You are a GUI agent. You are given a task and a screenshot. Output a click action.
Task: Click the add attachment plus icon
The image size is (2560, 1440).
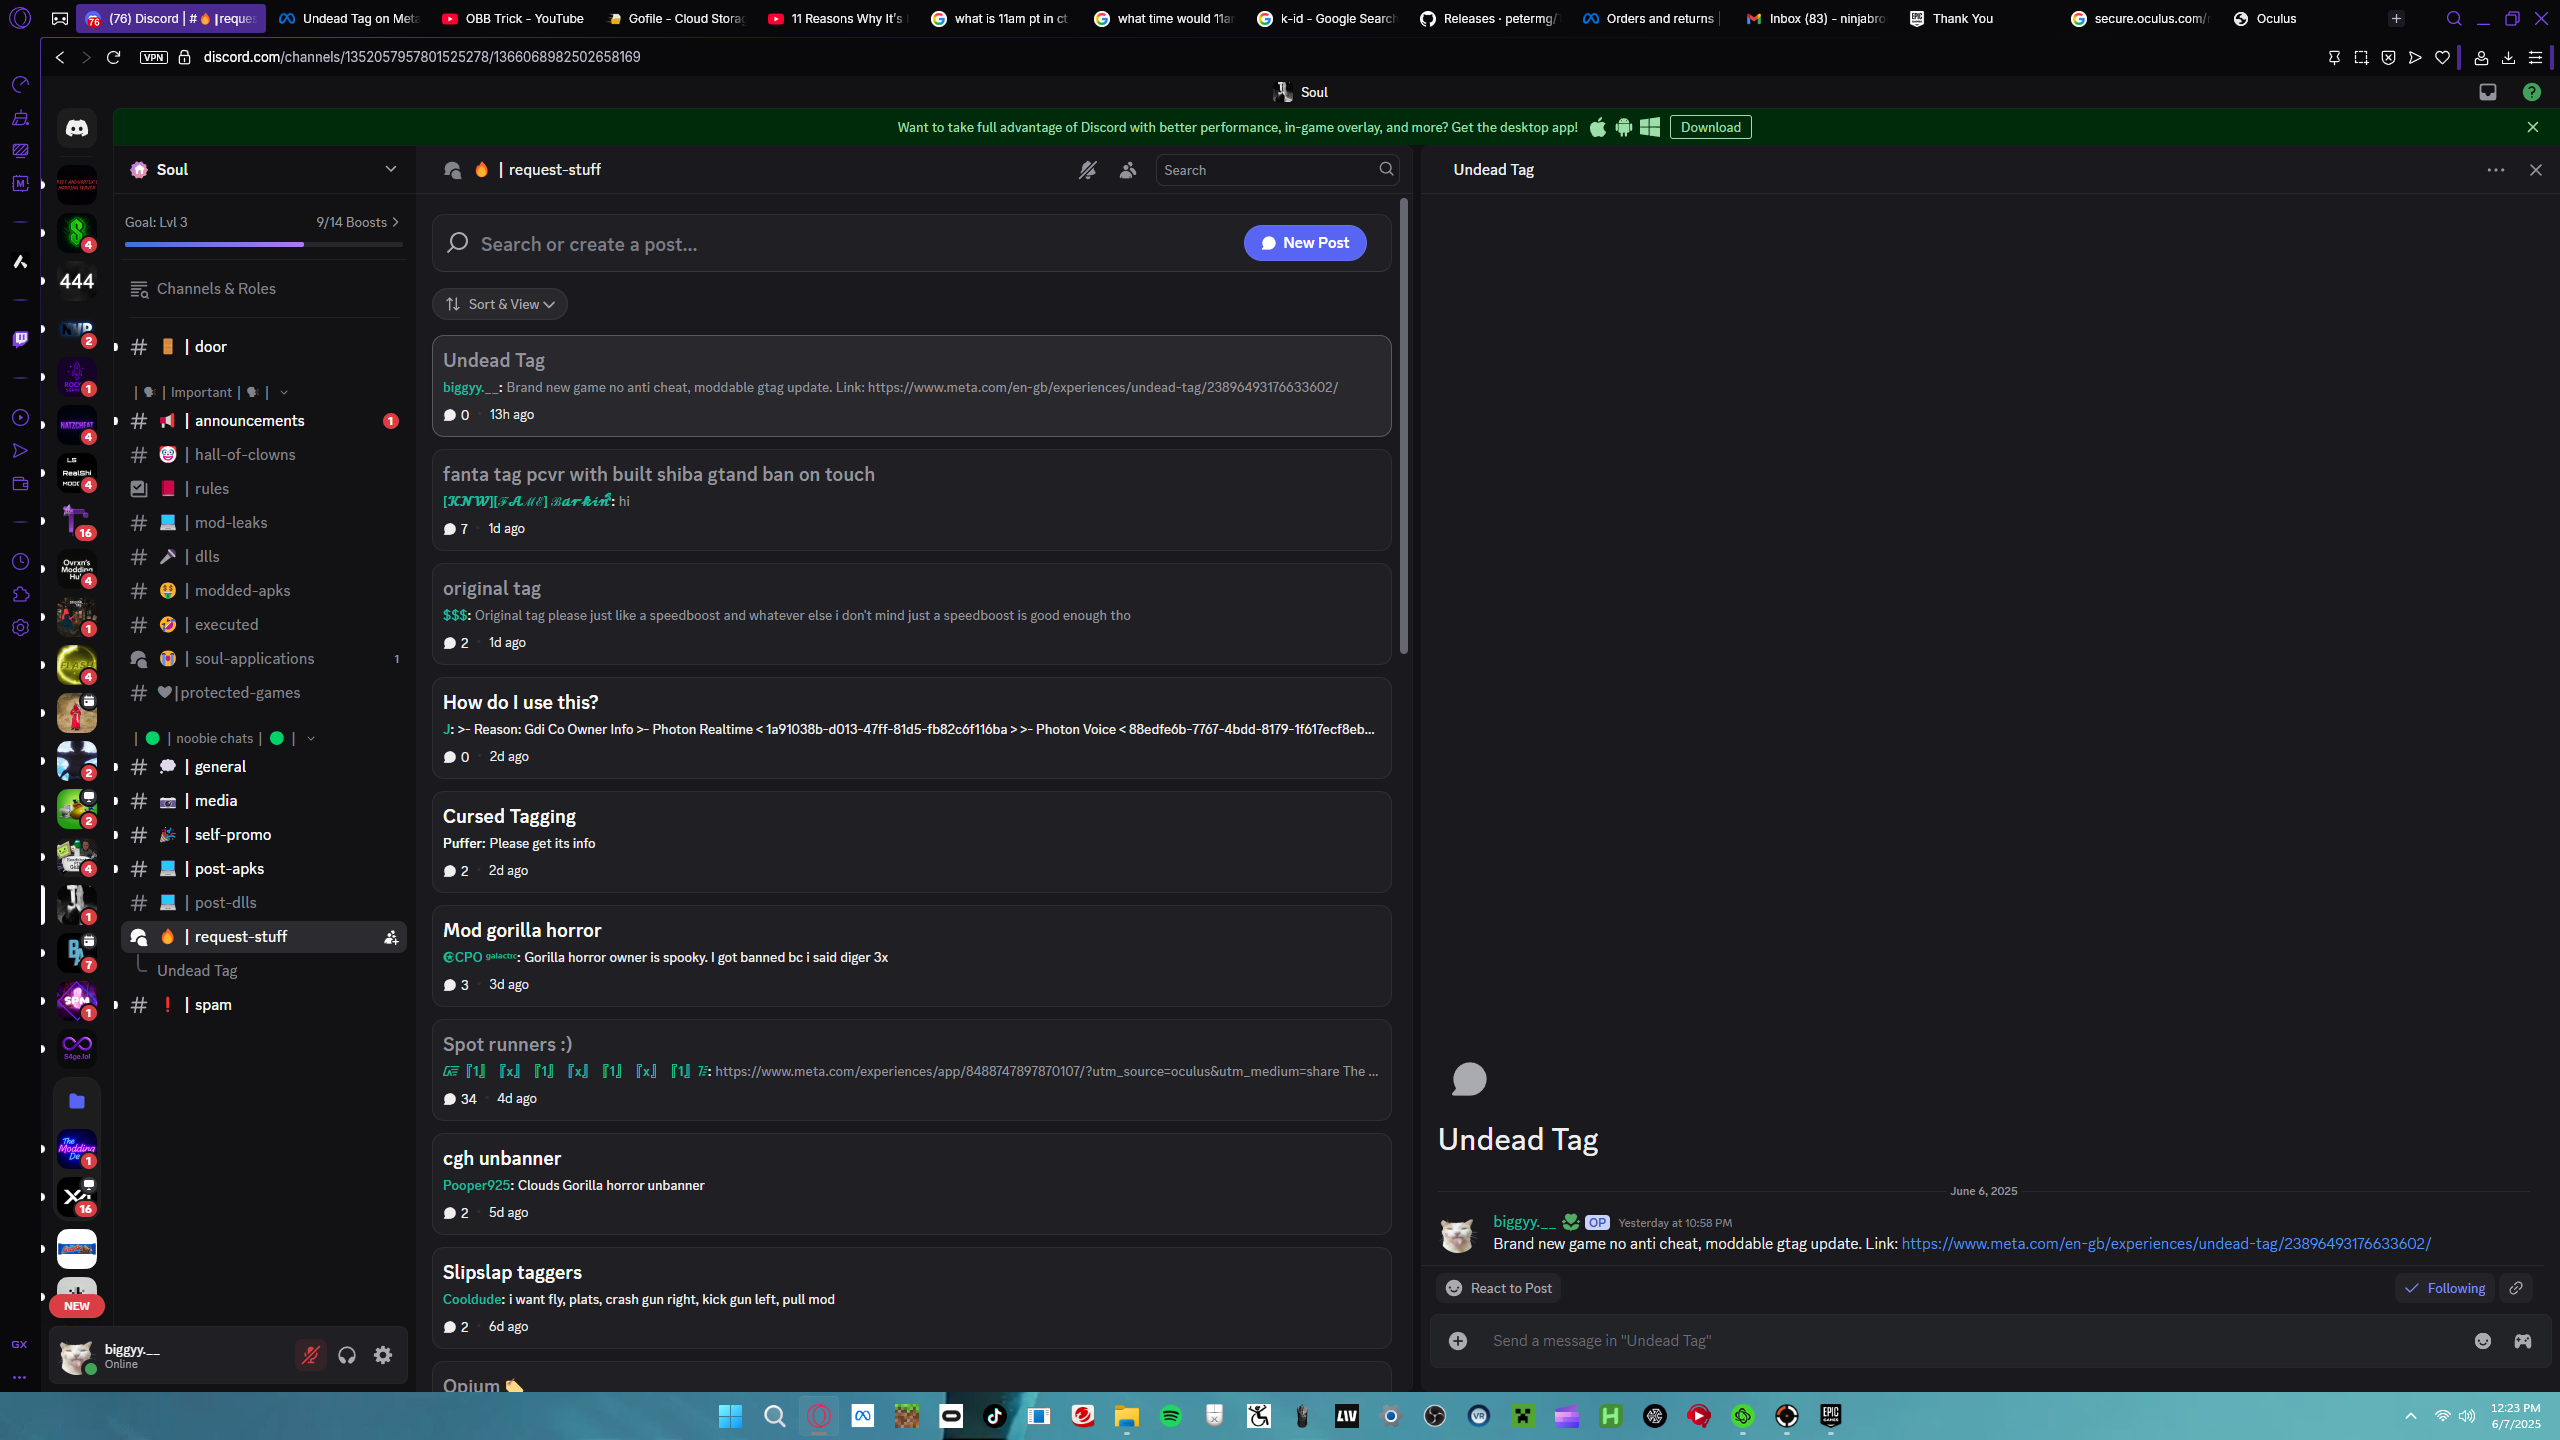point(1458,1341)
